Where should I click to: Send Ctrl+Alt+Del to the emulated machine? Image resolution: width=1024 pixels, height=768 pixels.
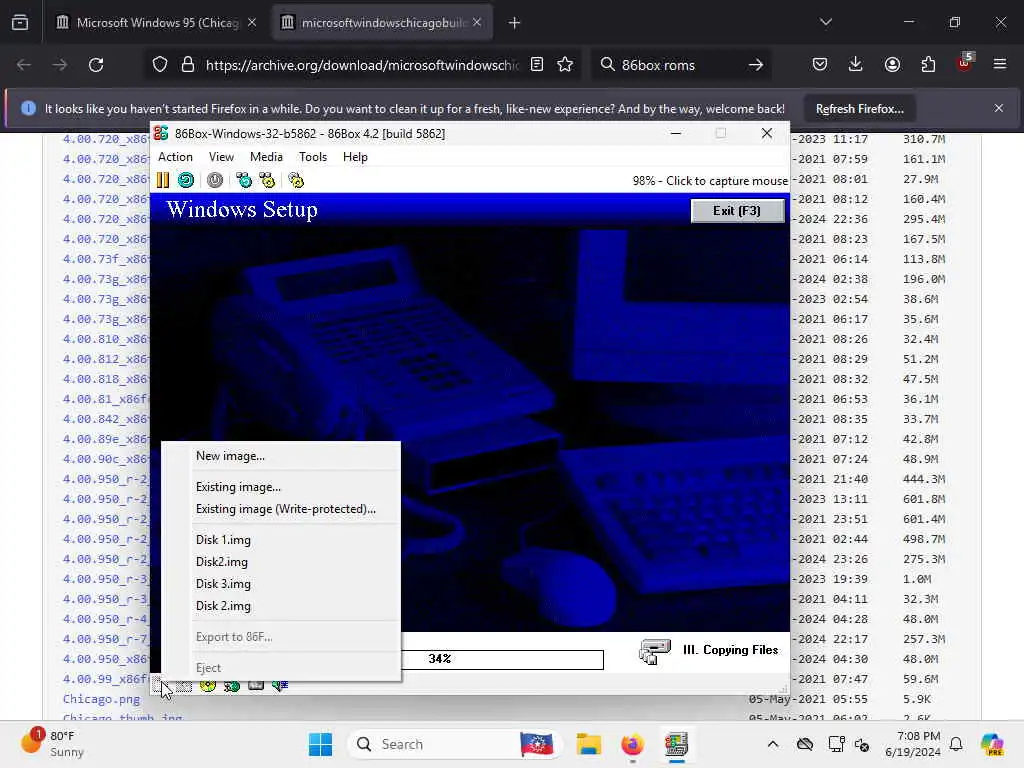tap(244, 180)
